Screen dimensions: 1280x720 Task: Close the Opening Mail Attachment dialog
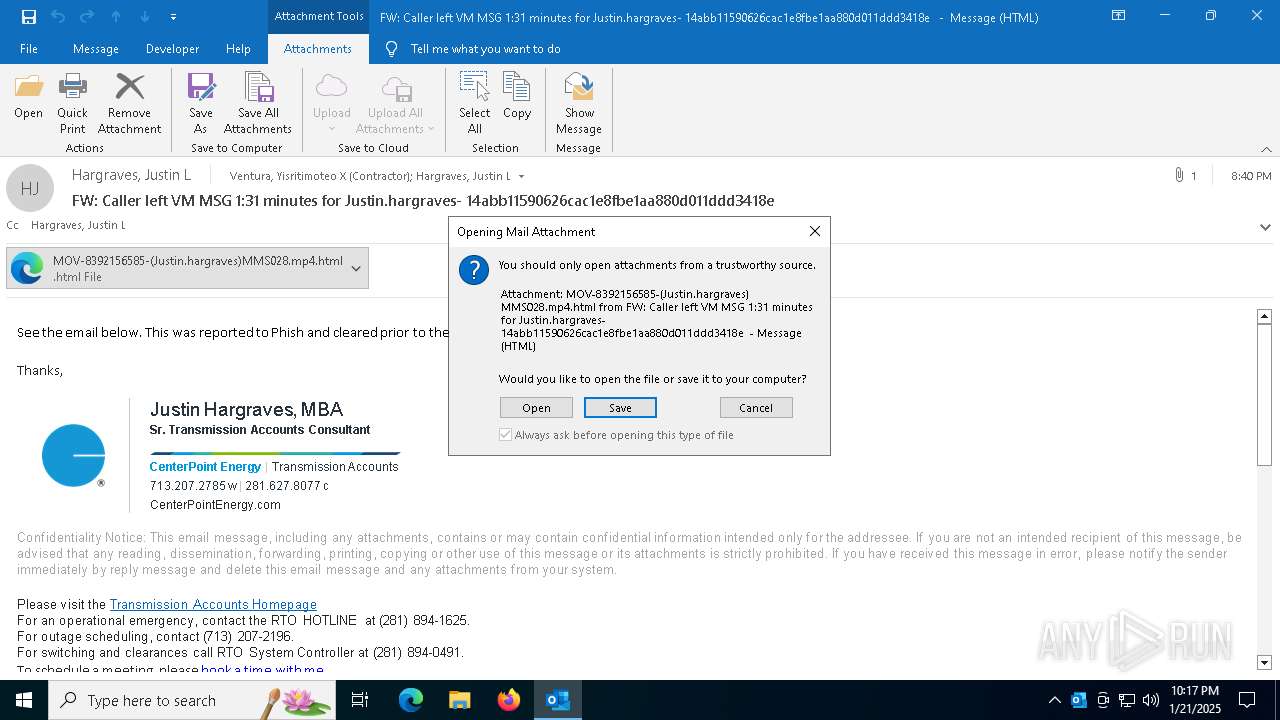pyautogui.click(x=815, y=231)
